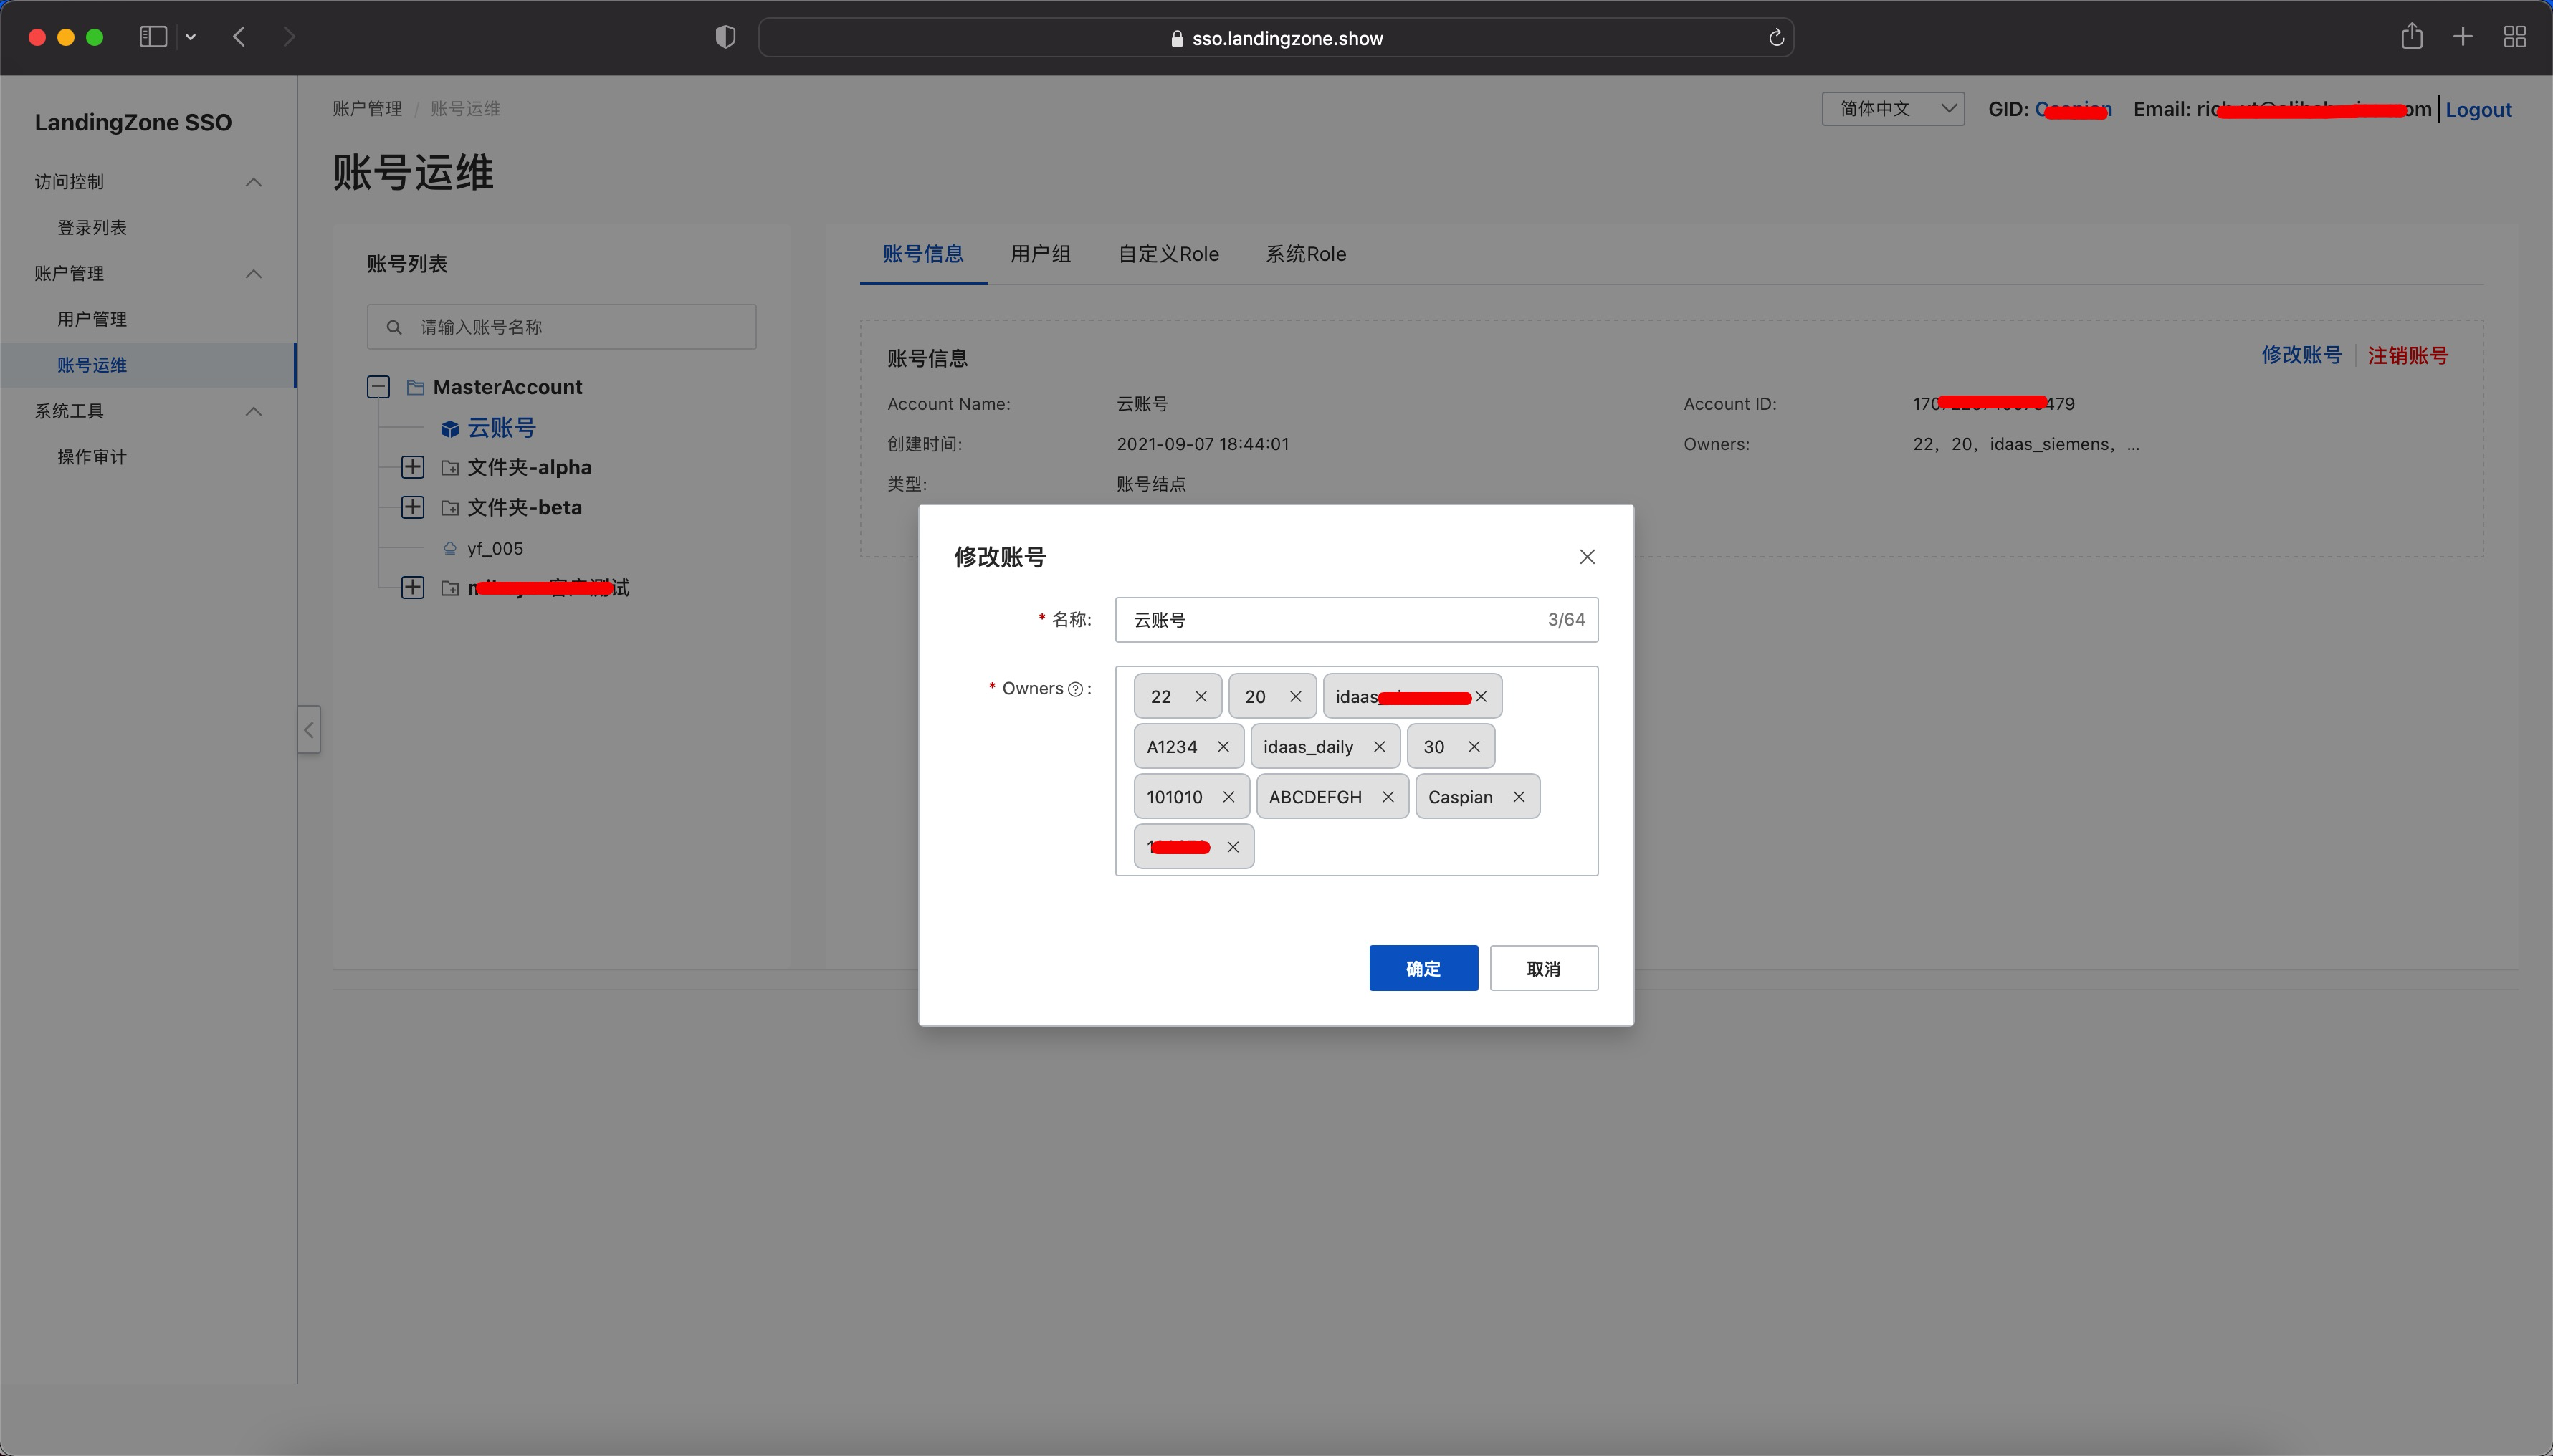The height and width of the screenshot is (1456, 2553).
Task: Expand the 文件夹-beta folder
Action: pos(412,507)
